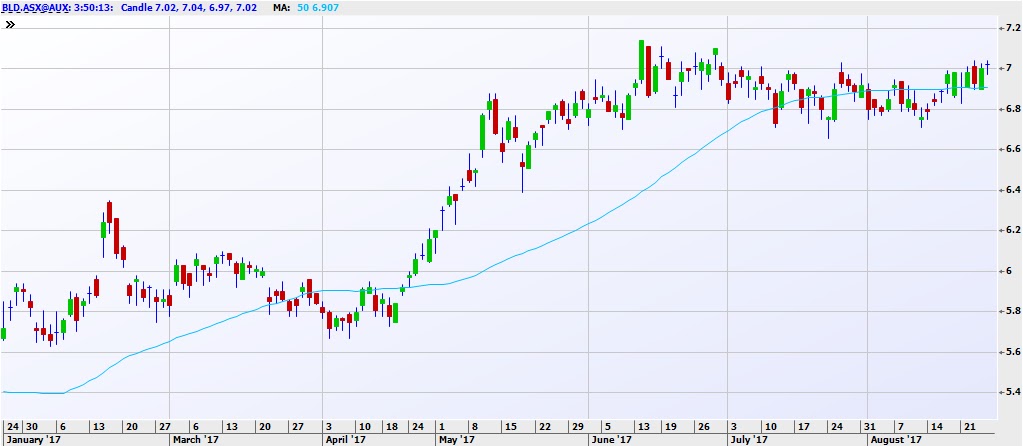Click the 26 date tick label

[703, 426]
